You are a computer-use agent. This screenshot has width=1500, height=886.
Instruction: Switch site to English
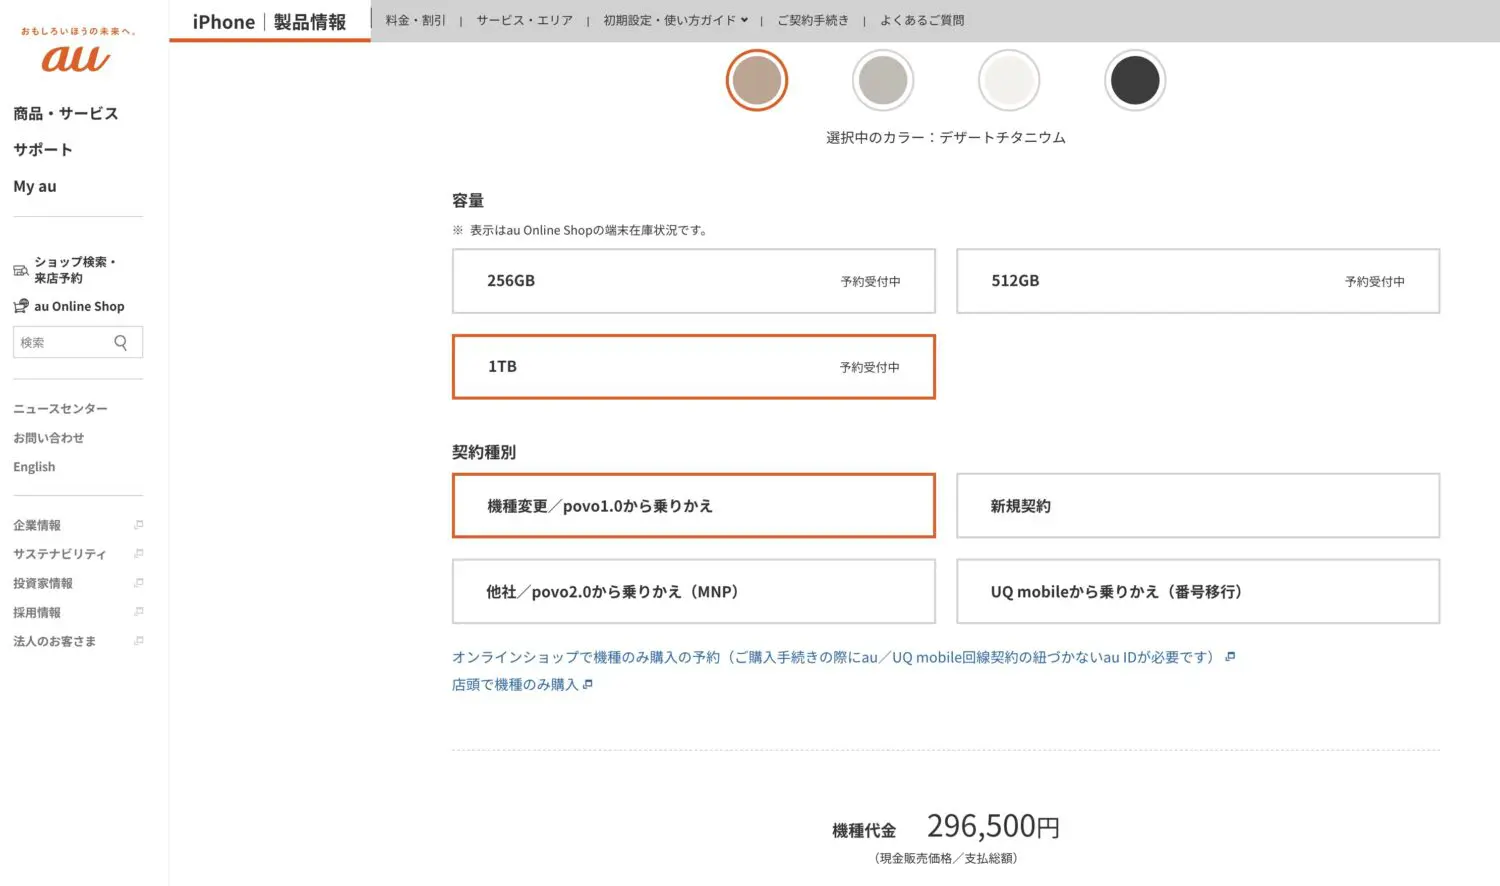point(34,467)
